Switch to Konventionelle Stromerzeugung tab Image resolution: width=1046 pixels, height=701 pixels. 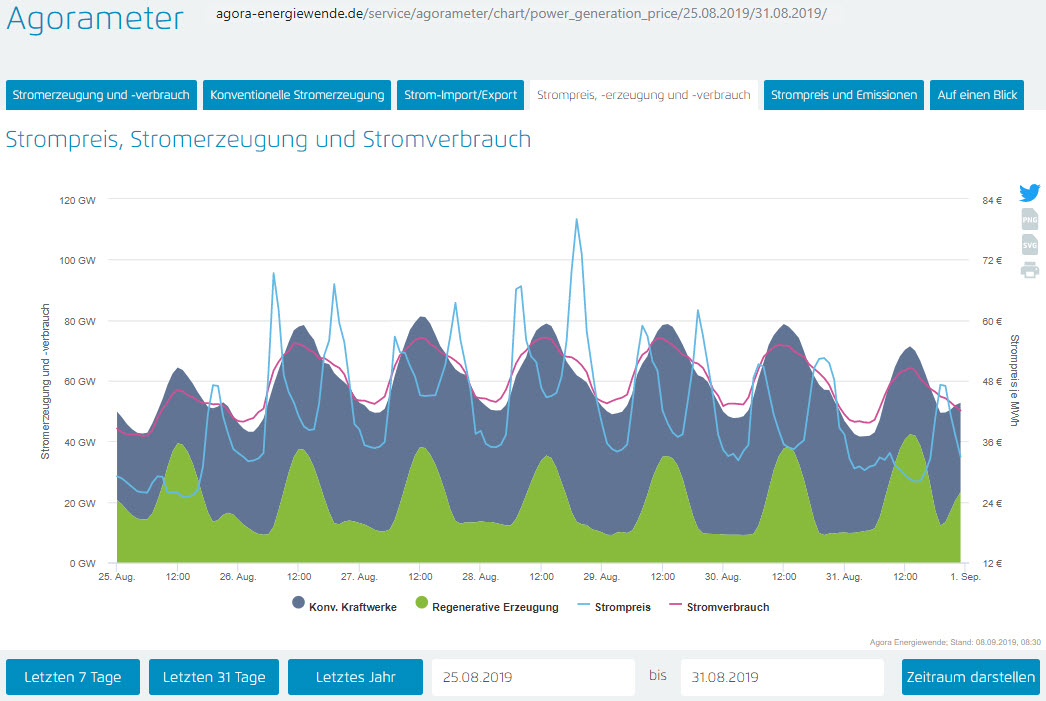[297, 95]
